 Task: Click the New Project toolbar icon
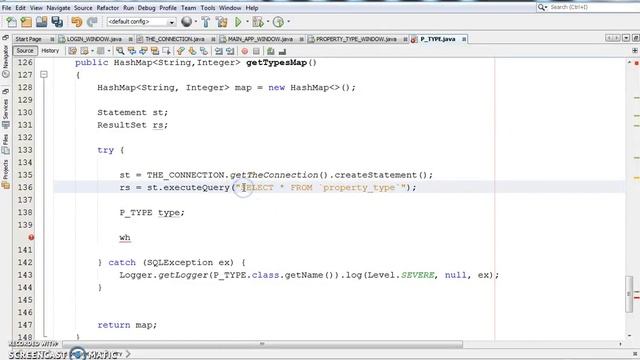[27, 22]
